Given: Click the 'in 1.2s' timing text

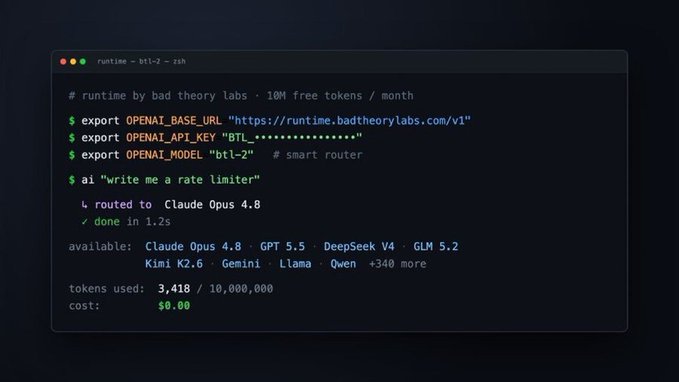Looking at the screenshot, I should pyautogui.click(x=149, y=222).
